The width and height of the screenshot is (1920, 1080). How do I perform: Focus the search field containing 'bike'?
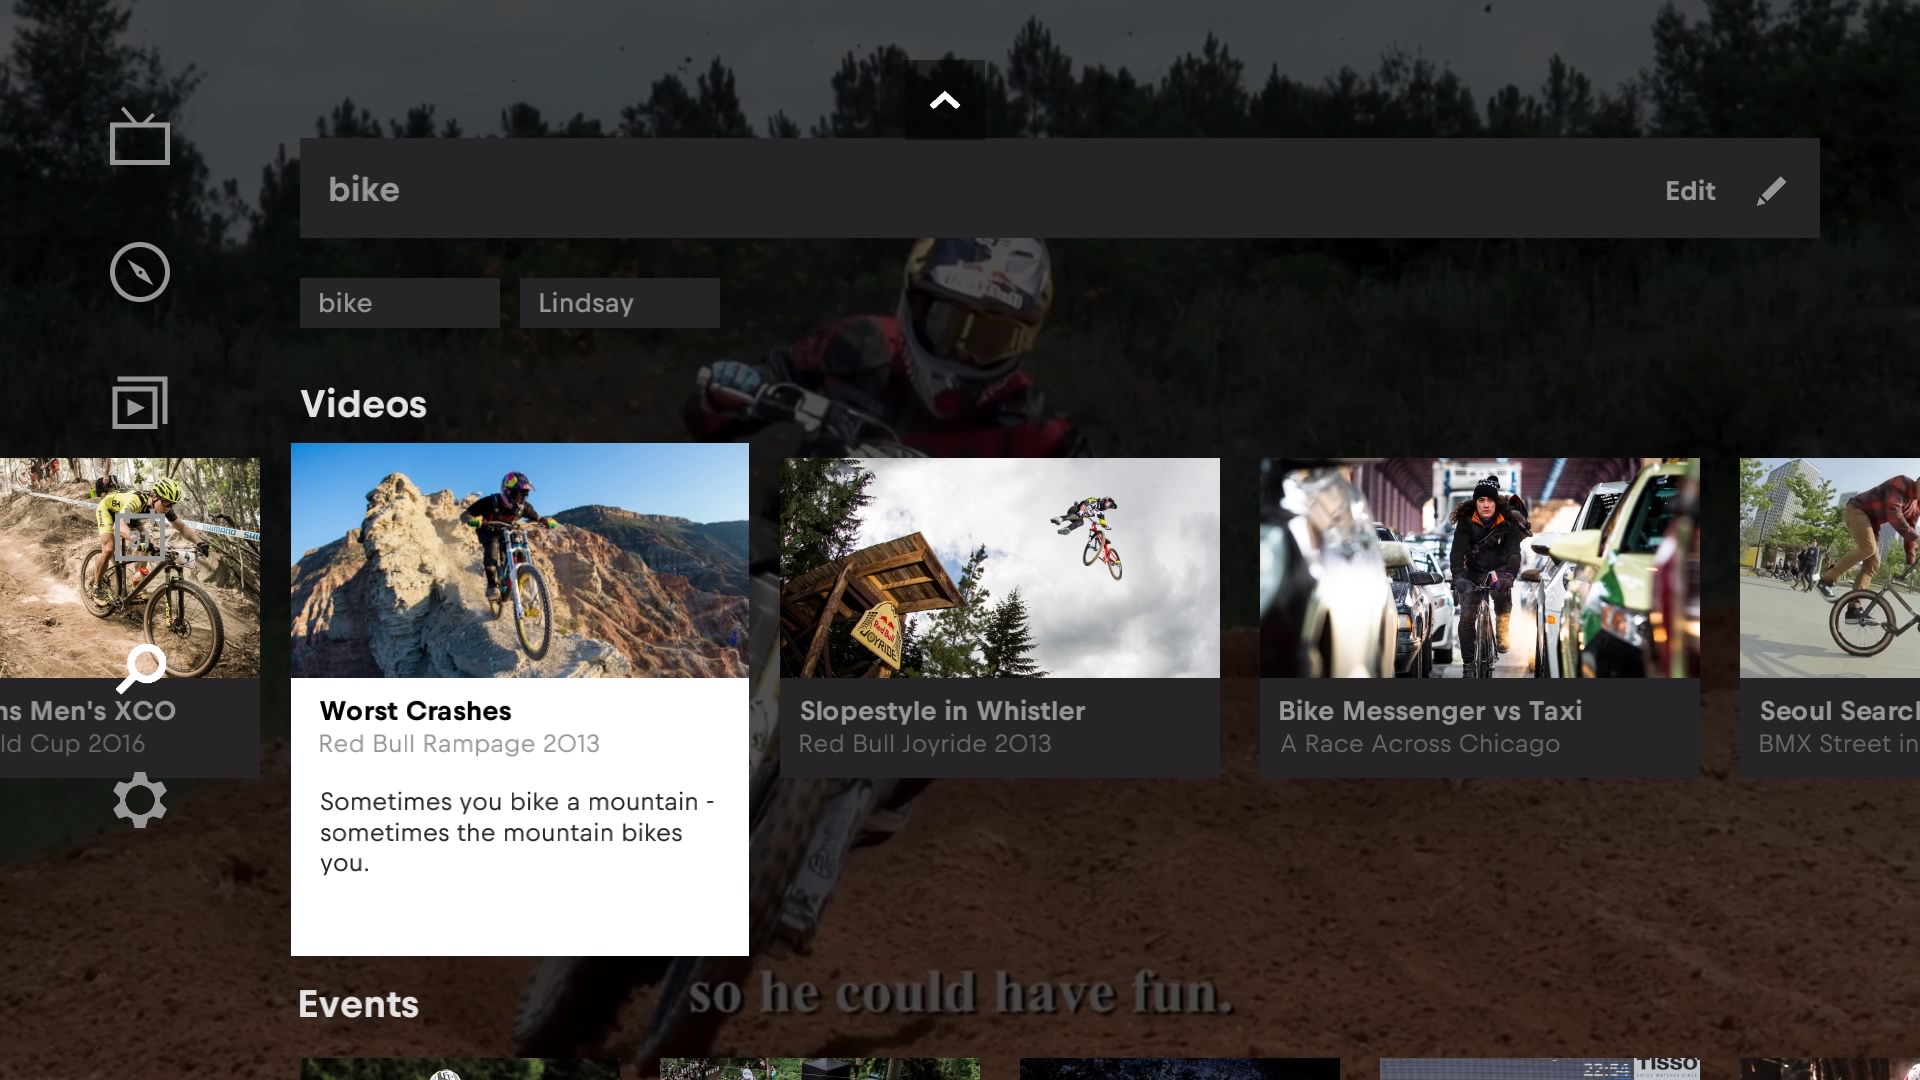(x=1060, y=188)
